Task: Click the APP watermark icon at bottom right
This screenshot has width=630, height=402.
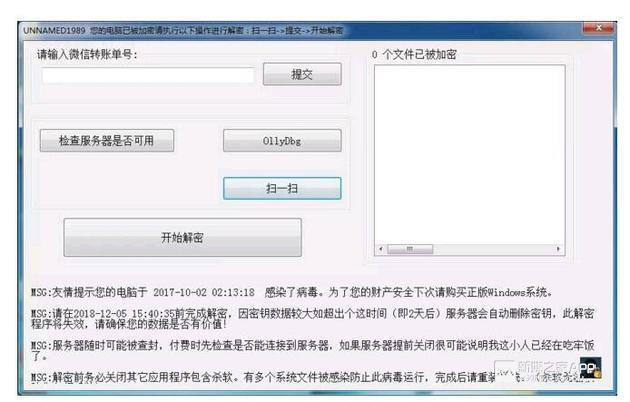Action: click(x=590, y=368)
